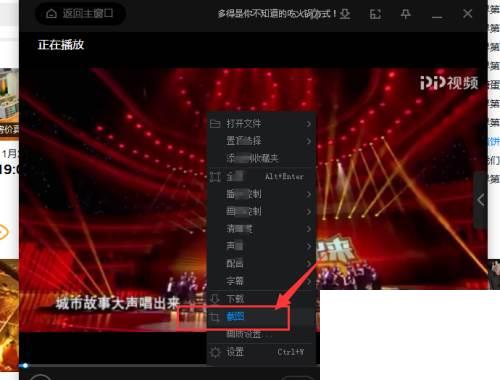Switch to mini window mode icon

click(x=375, y=14)
